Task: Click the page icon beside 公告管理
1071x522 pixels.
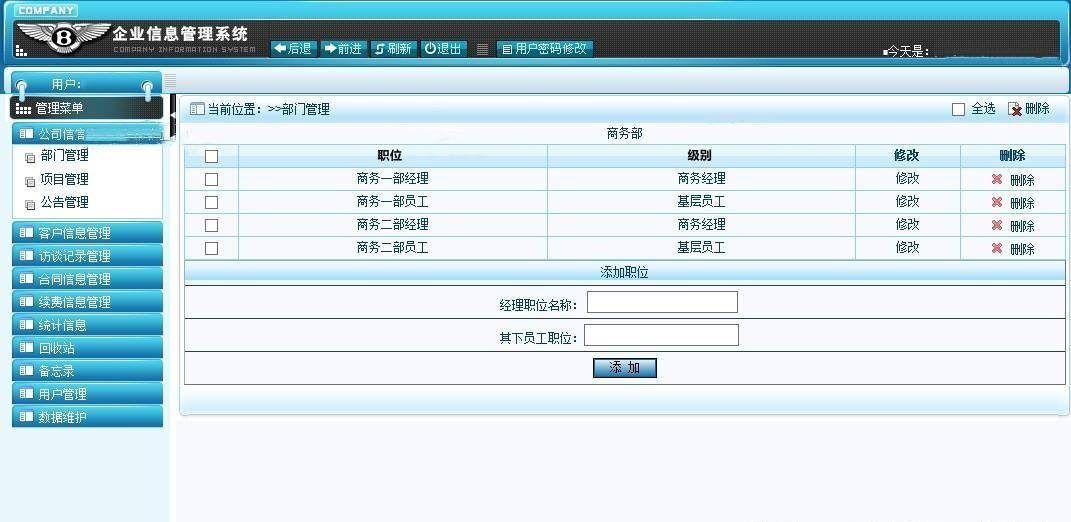Action: [29, 205]
